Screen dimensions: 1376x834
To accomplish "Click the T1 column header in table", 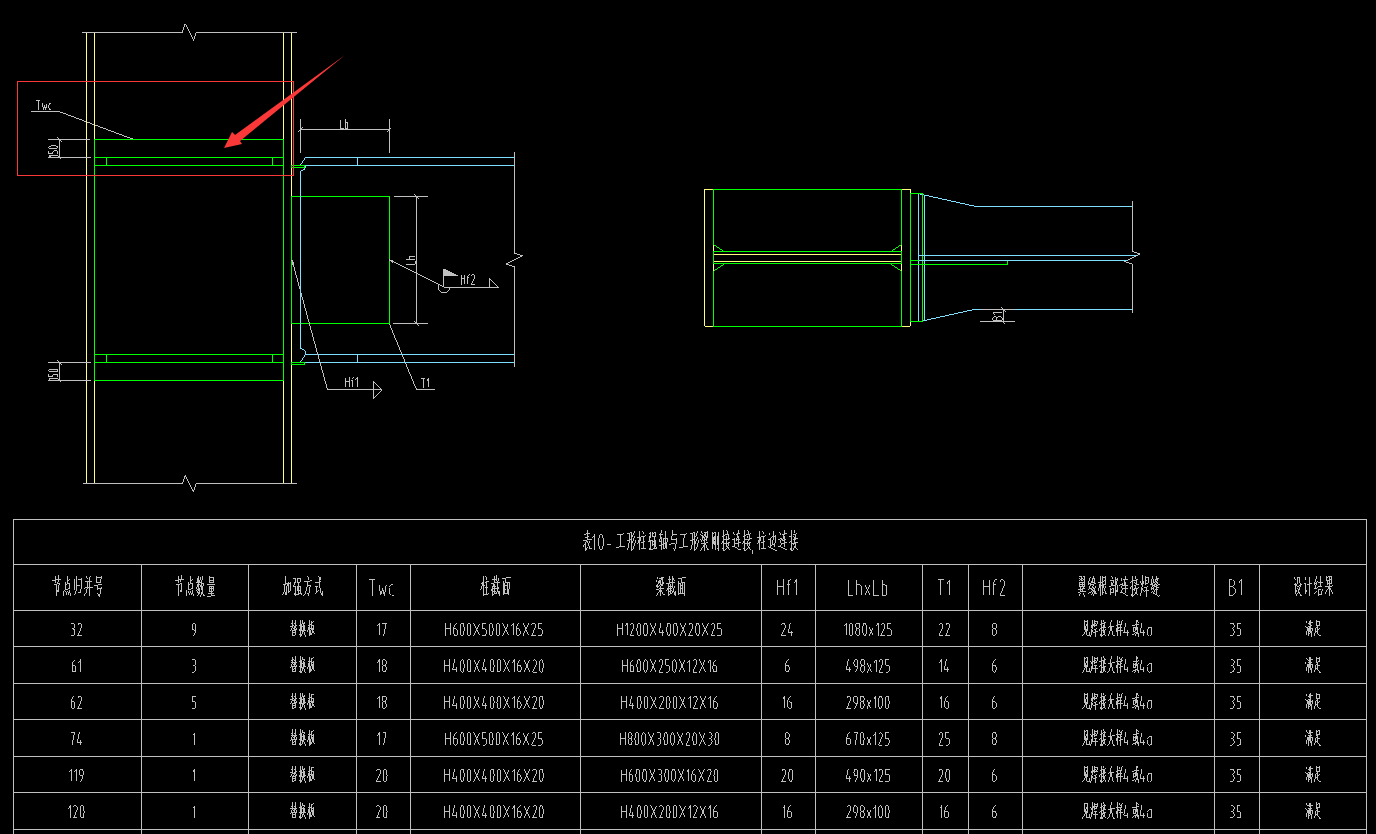I will [x=944, y=588].
